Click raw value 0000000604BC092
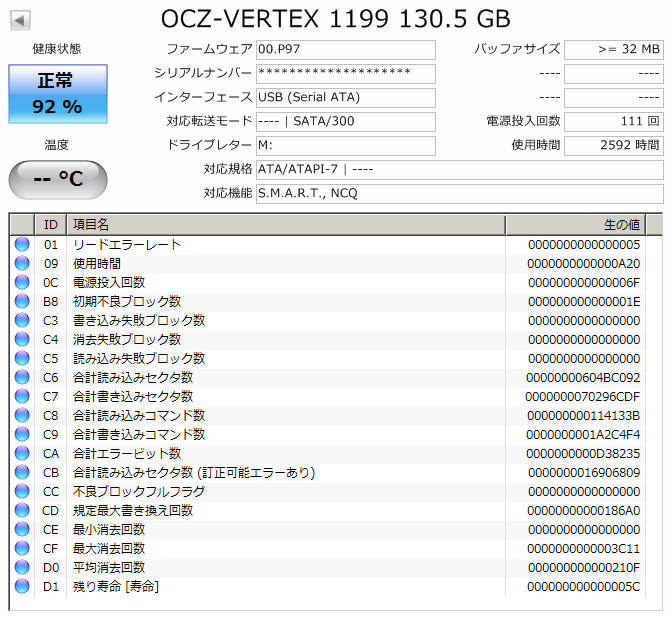 pyautogui.click(x=583, y=377)
